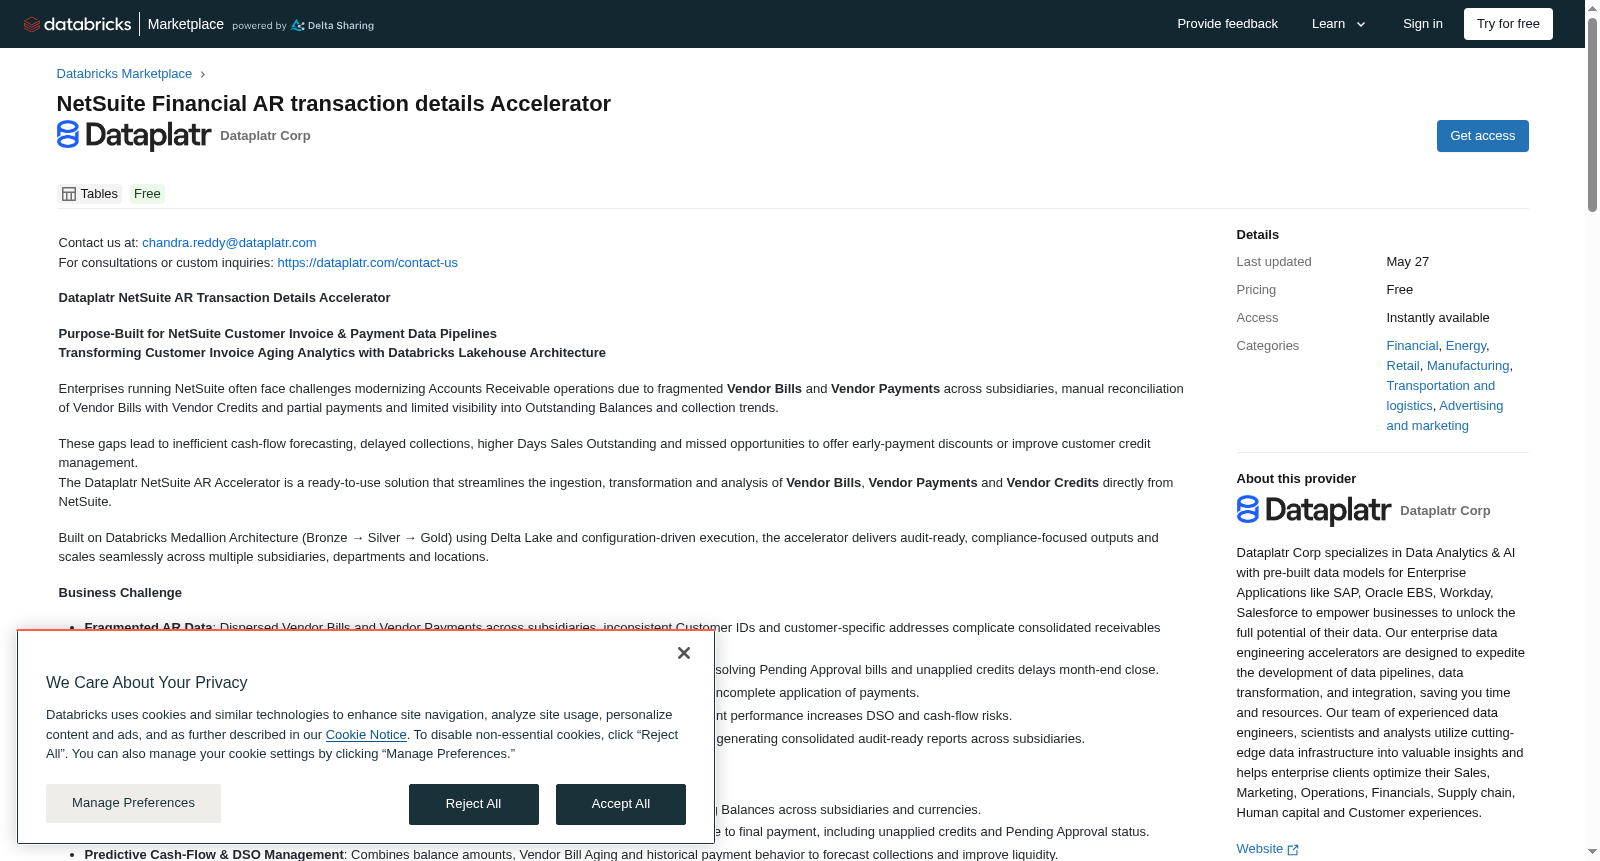Expand the Learn dropdown menu
The image size is (1600, 861).
coord(1338,24)
